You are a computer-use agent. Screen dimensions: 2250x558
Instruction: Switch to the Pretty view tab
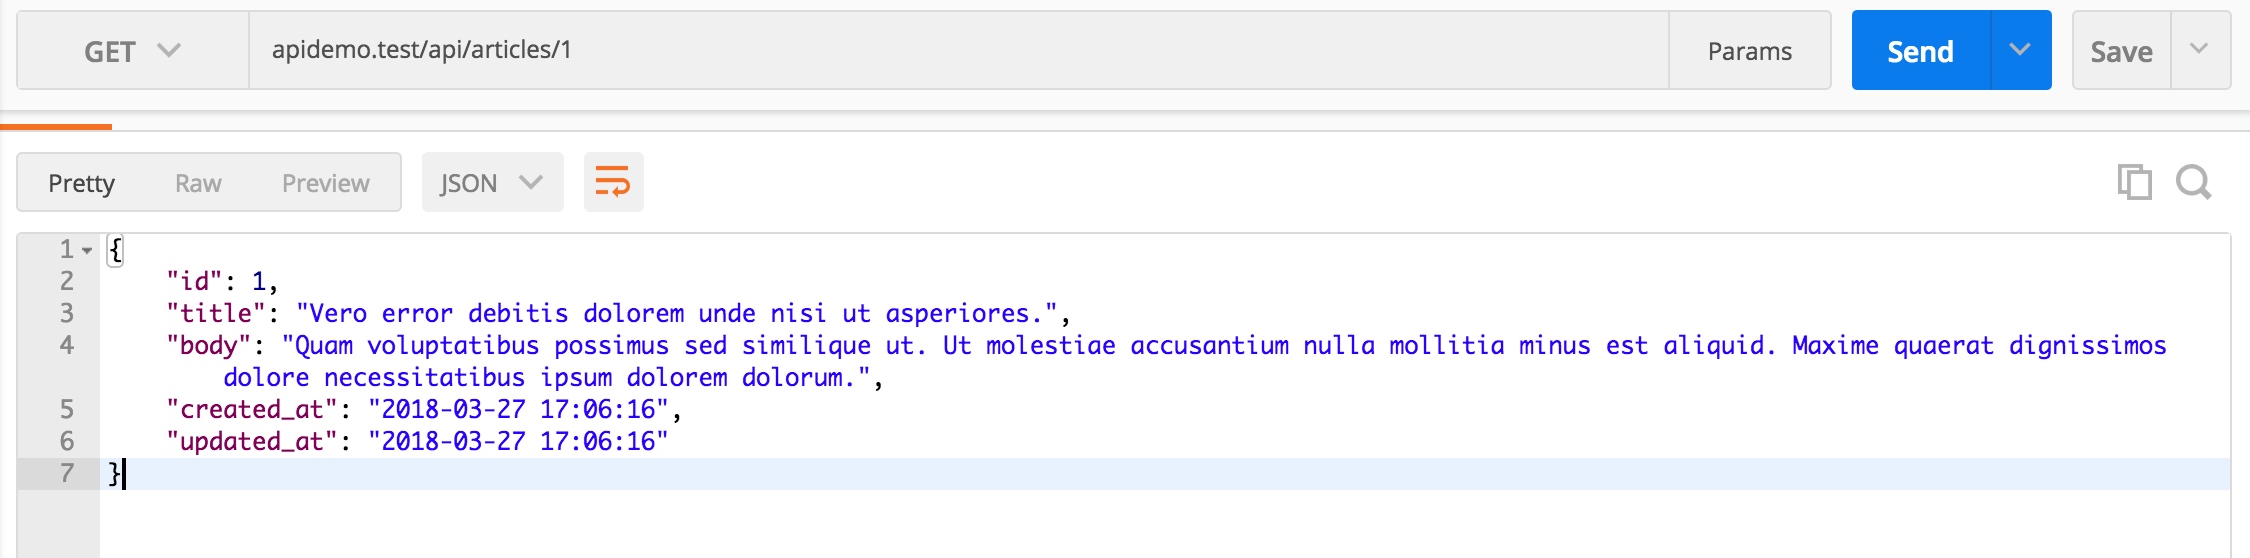(x=82, y=183)
